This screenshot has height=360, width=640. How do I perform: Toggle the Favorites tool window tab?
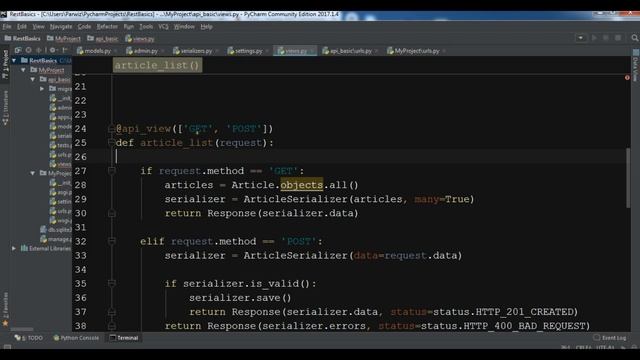pyautogui.click(x=5, y=309)
